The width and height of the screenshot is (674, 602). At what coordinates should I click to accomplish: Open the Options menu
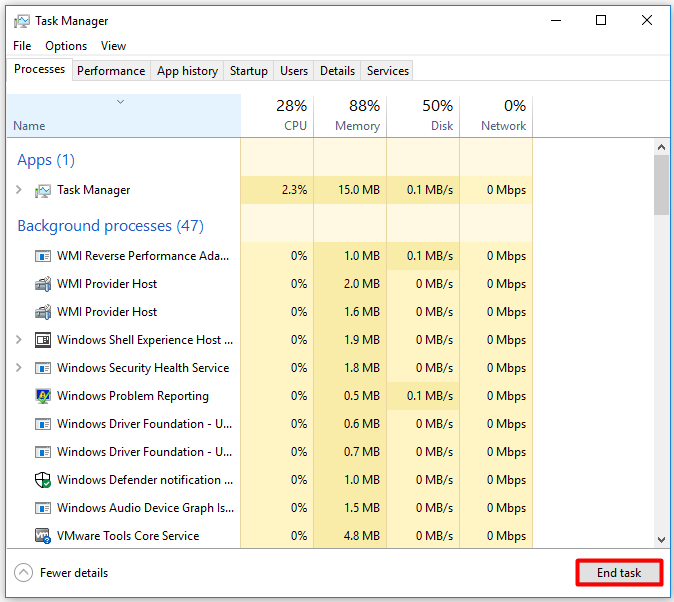pos(66,46)
